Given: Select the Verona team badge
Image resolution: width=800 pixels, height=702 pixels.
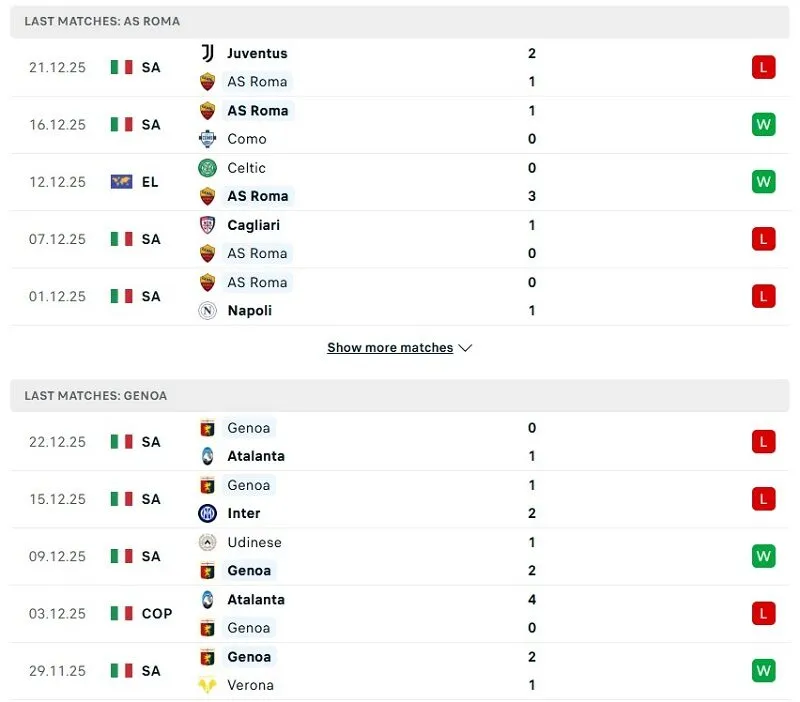Looking at the screenshot, I should (207, 685).
